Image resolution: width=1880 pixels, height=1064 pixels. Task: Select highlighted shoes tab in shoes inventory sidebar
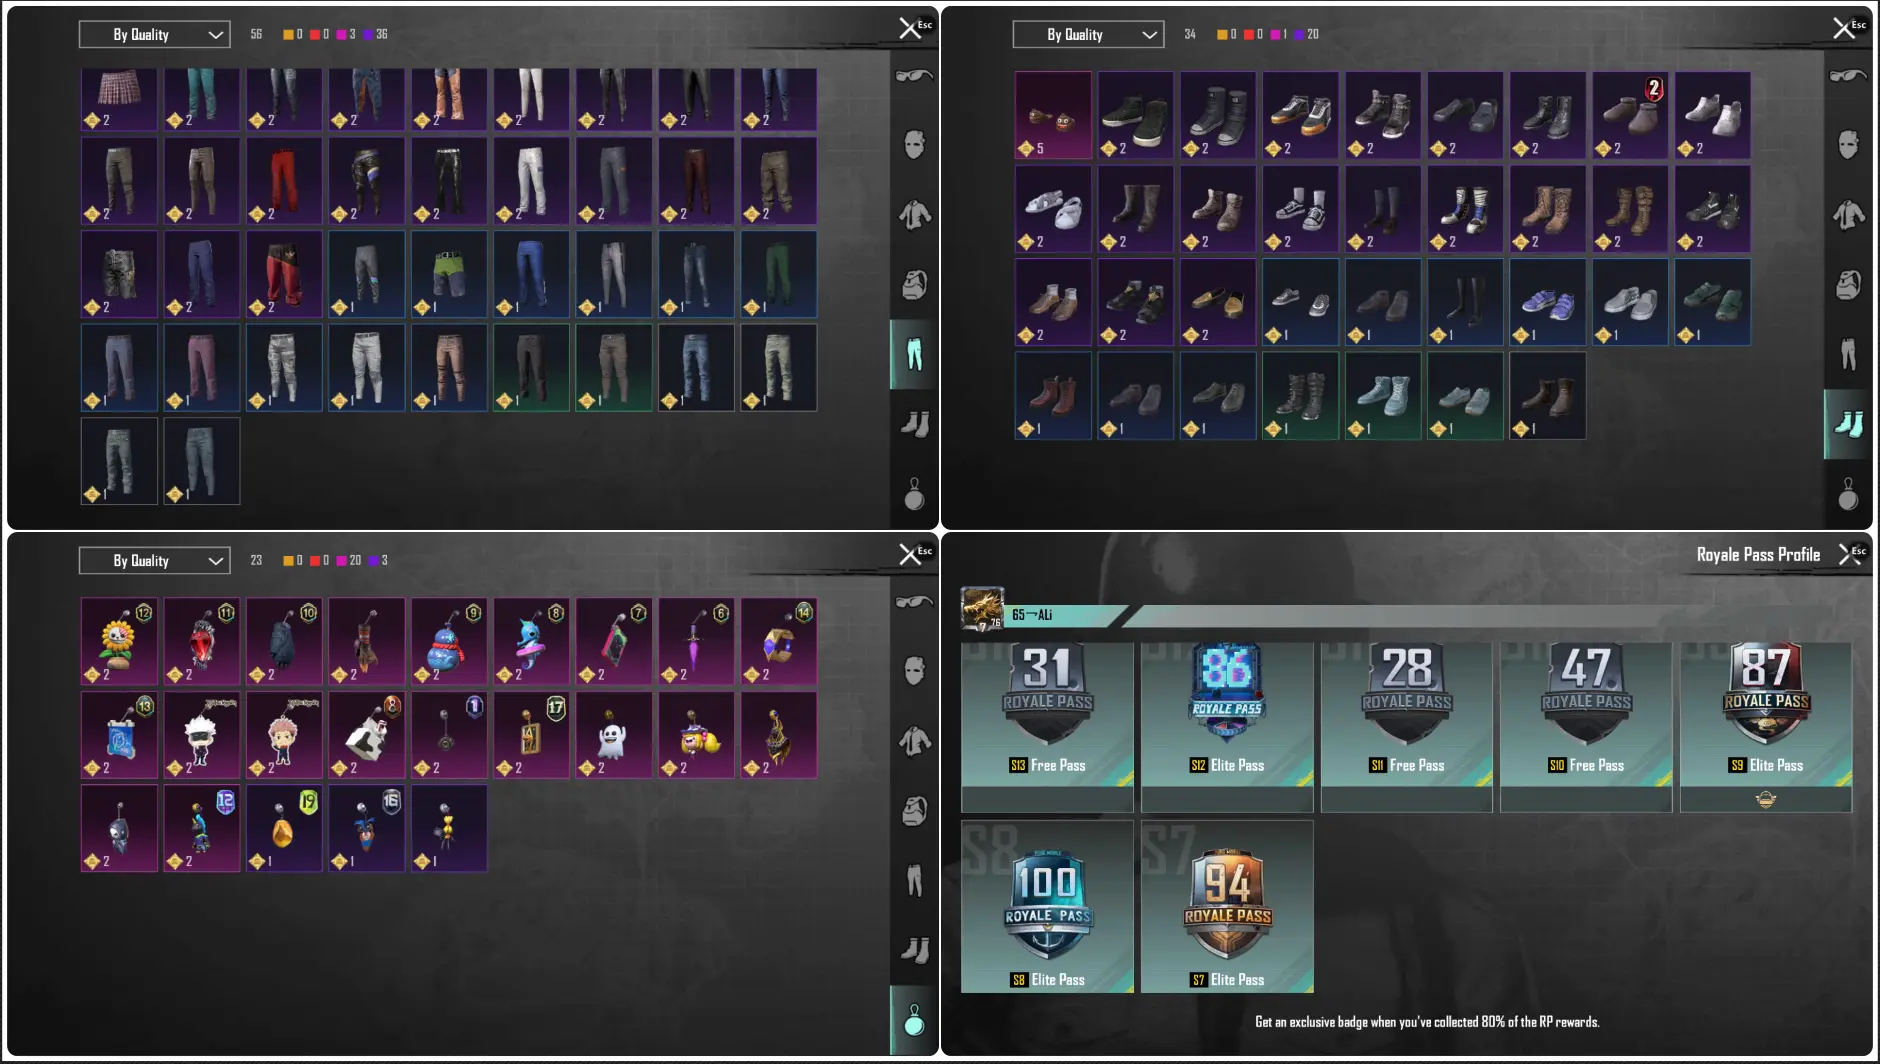click(x=1848, y=424)
